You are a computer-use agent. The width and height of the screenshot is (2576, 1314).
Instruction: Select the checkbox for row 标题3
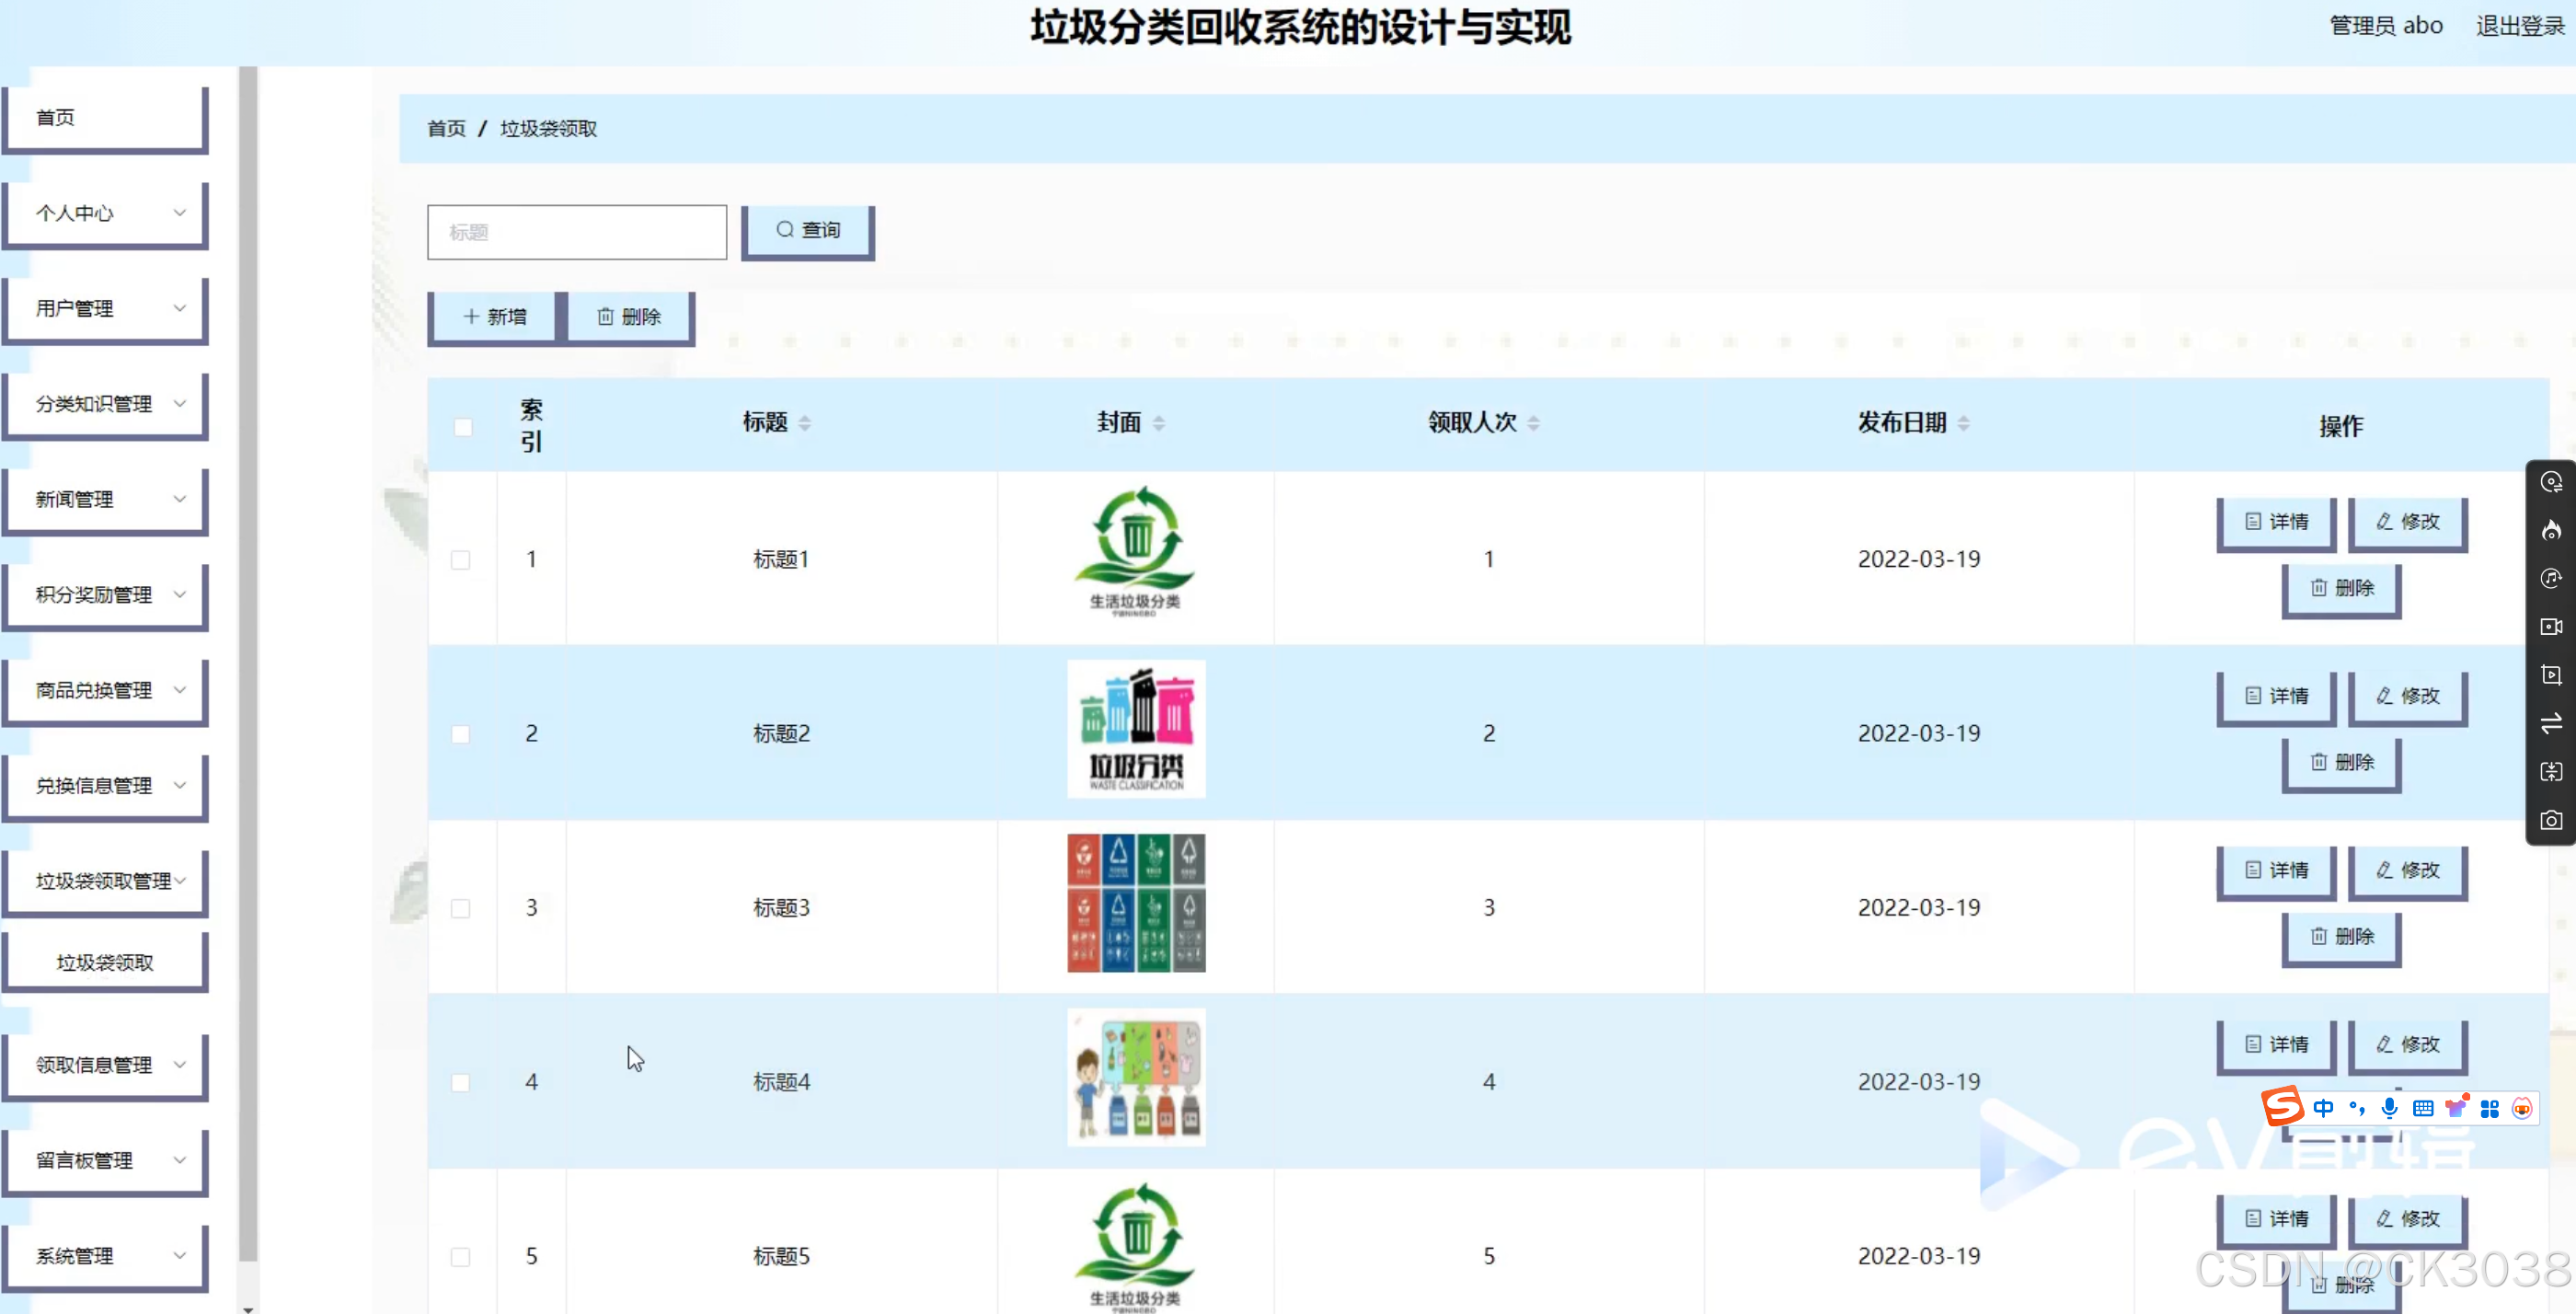pyautogui.click(x=460, y=908)
